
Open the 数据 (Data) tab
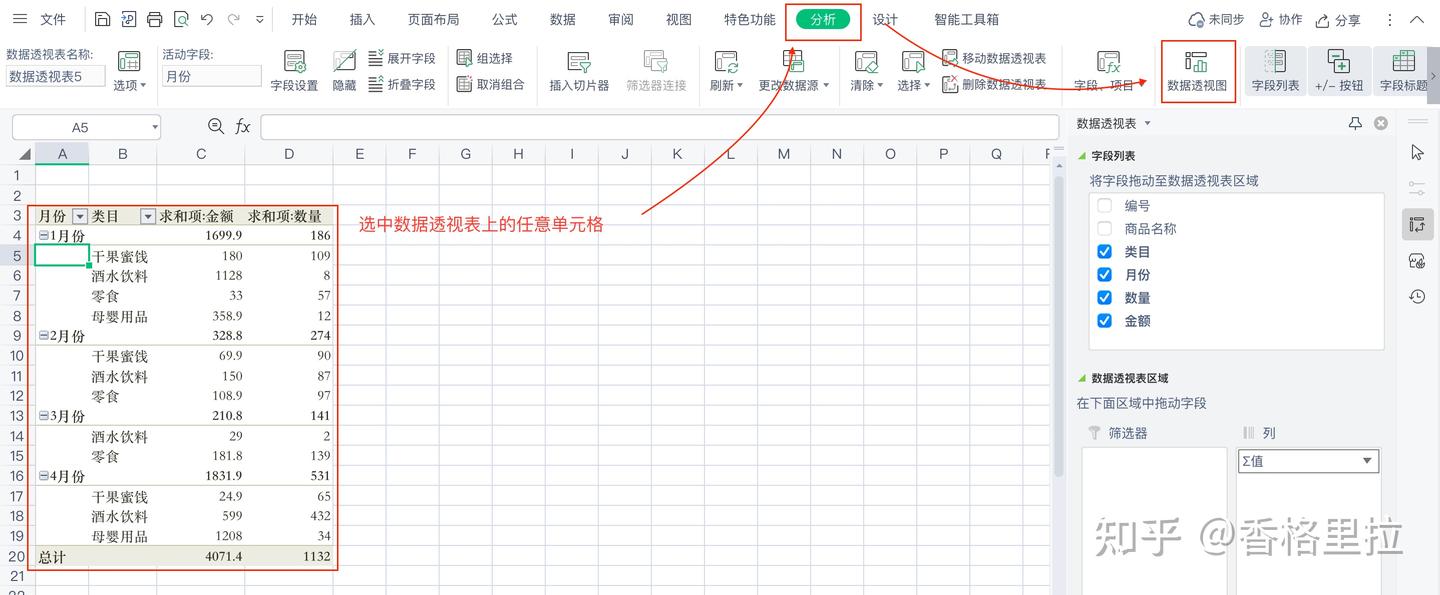[563, 19]
